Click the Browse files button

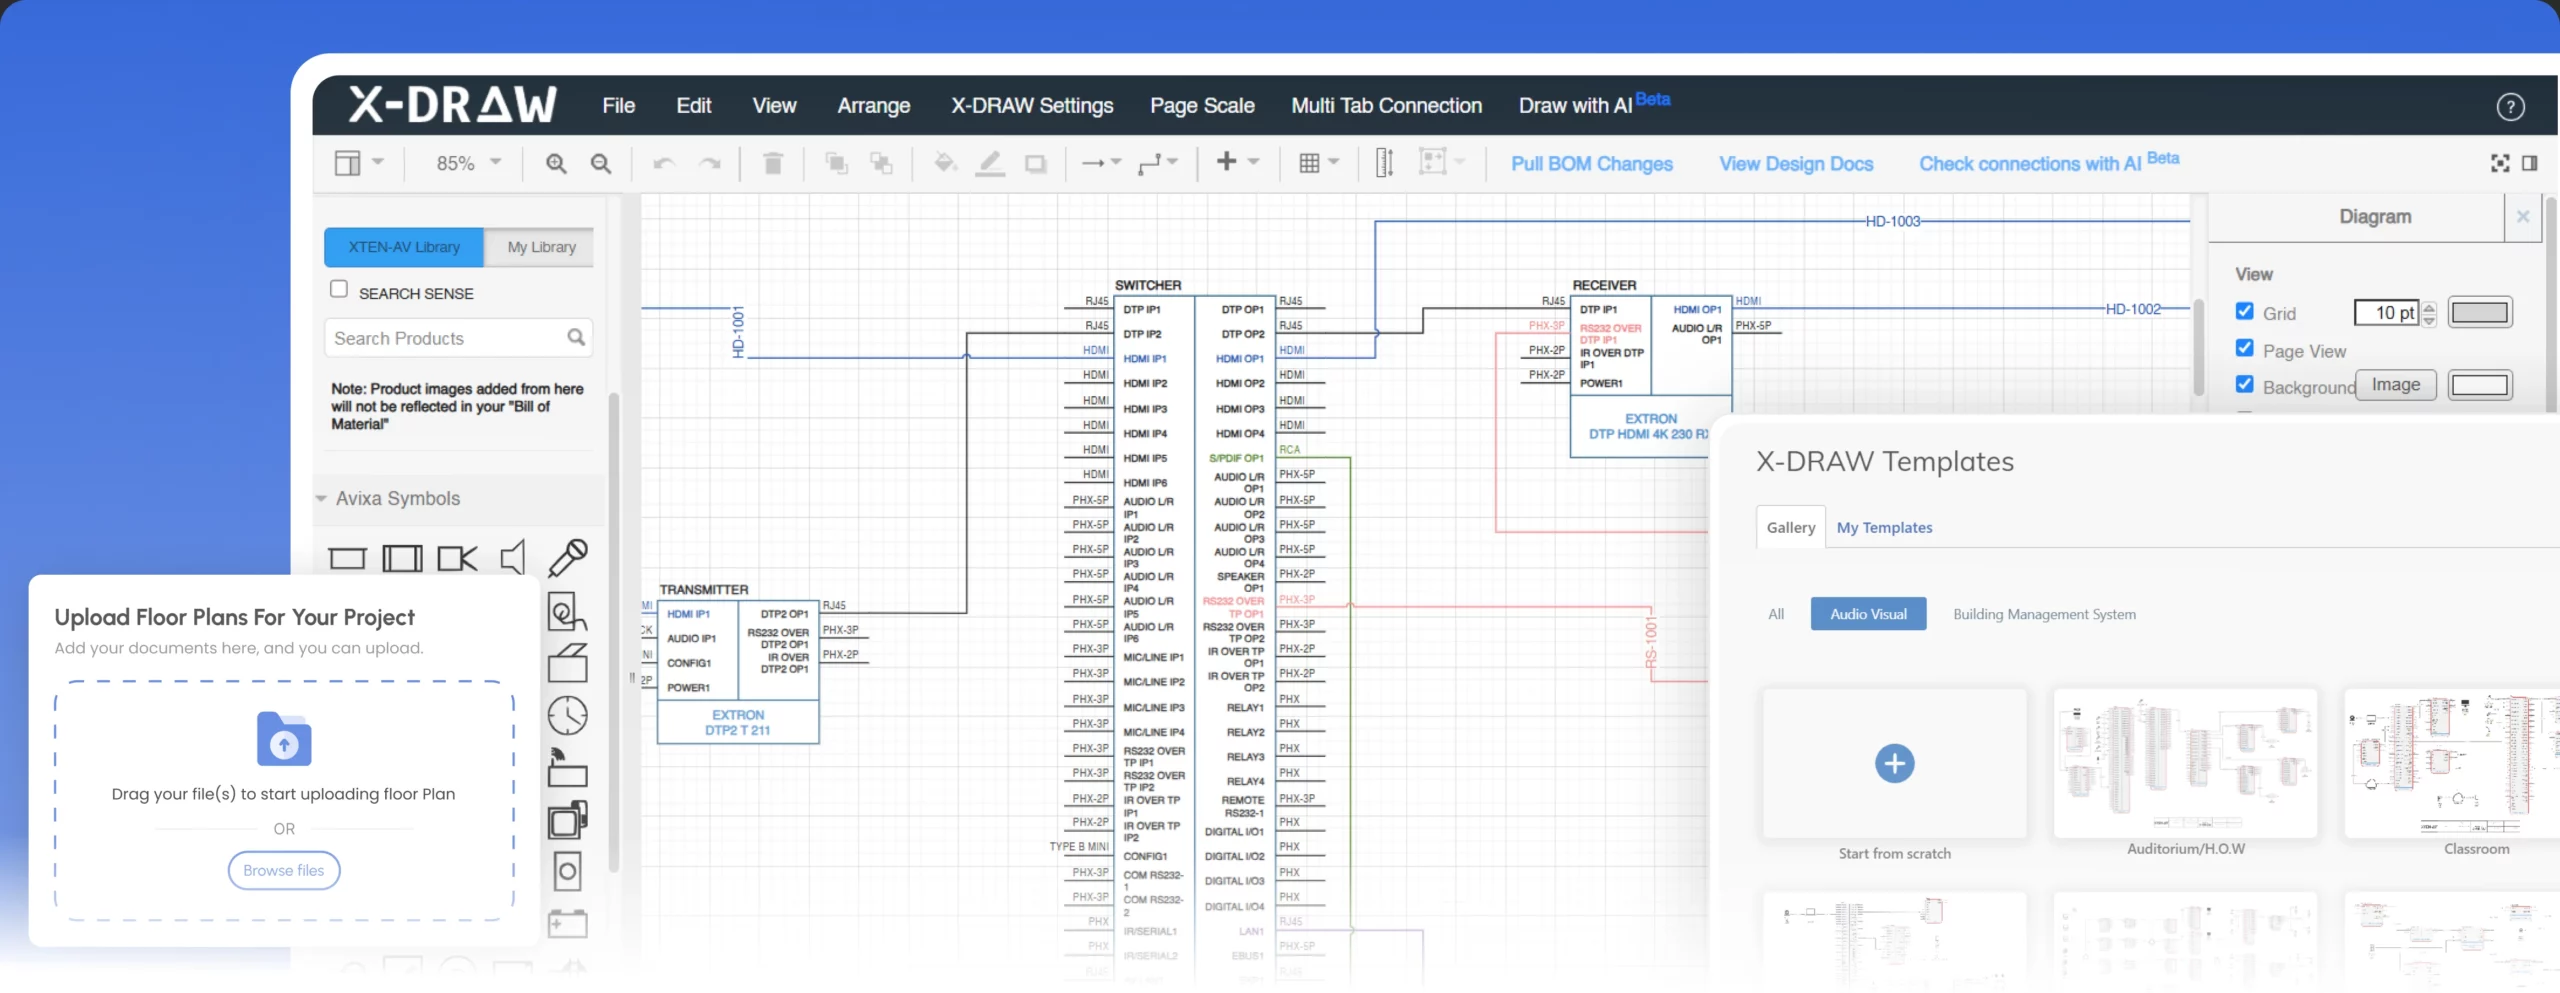click(284, 870)
